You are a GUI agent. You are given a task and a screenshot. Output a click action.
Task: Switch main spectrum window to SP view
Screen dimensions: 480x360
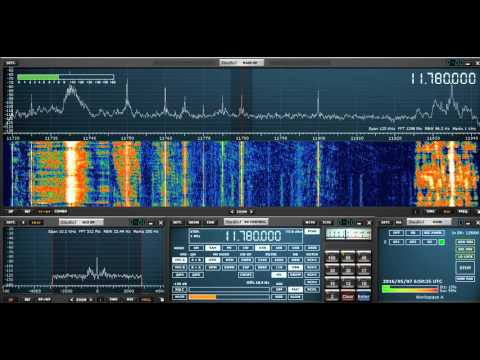pos(11,211)
